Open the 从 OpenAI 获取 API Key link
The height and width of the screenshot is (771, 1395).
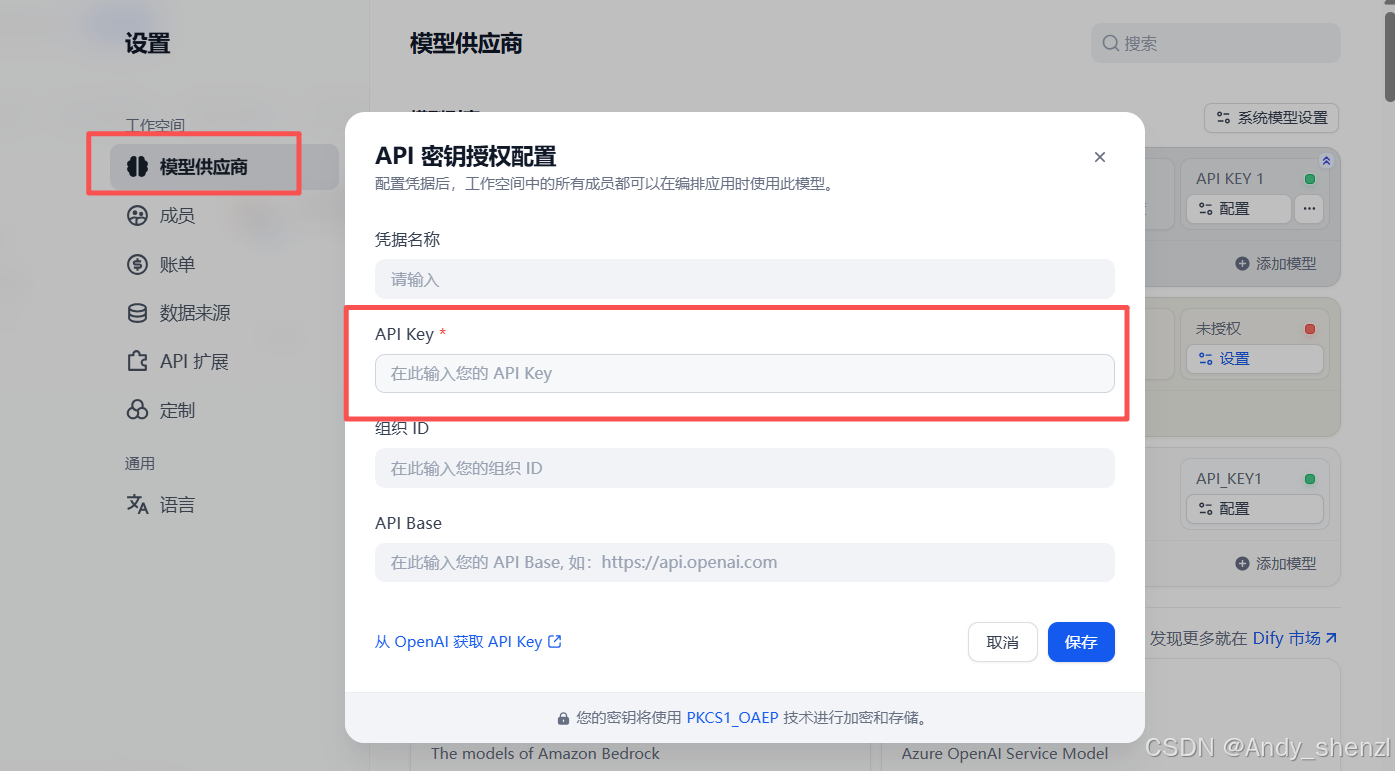[x=468, y=642]
